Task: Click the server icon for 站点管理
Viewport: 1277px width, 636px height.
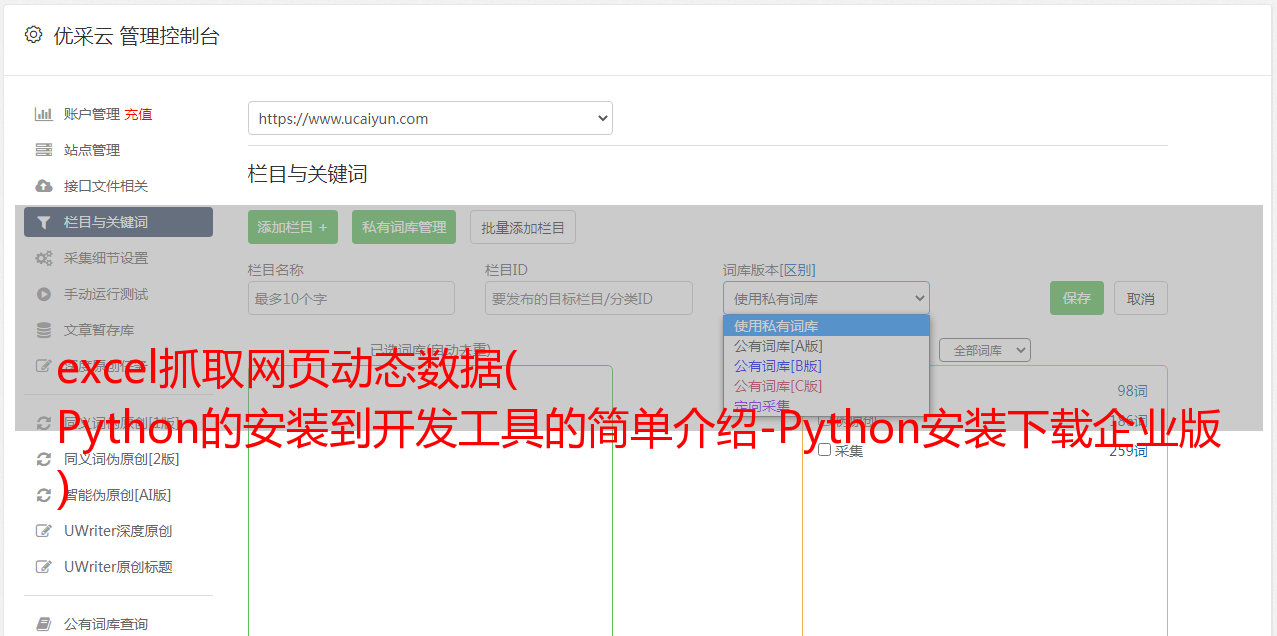Action: (43, 150)
